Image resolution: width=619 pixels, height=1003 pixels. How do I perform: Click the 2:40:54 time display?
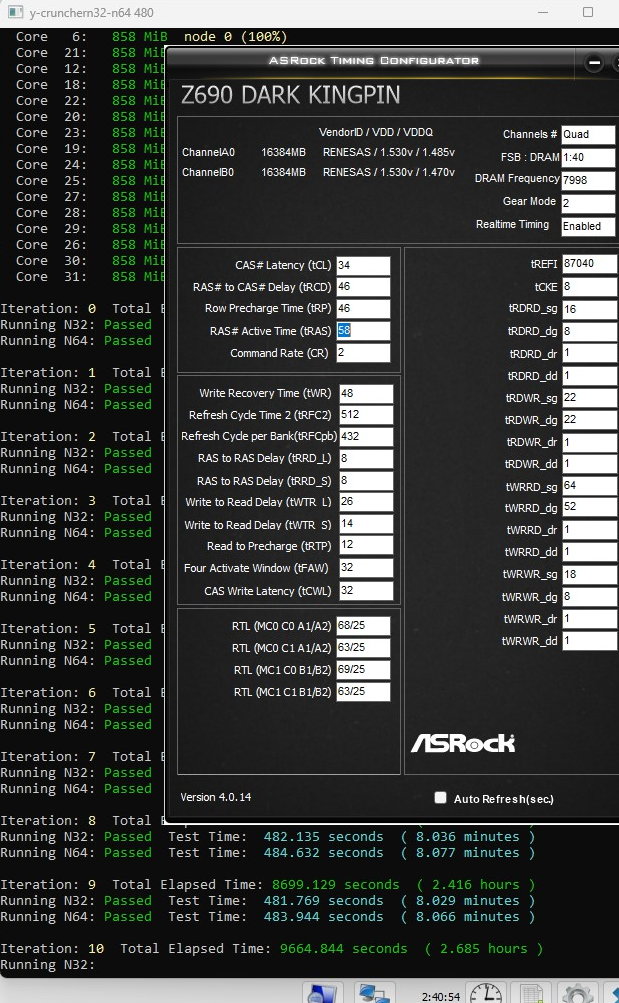(441, 997)
